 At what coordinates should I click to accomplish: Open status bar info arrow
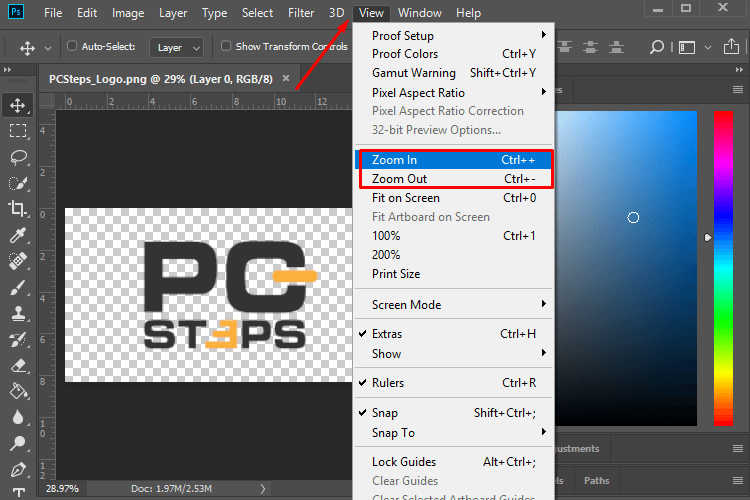point(263,489)
